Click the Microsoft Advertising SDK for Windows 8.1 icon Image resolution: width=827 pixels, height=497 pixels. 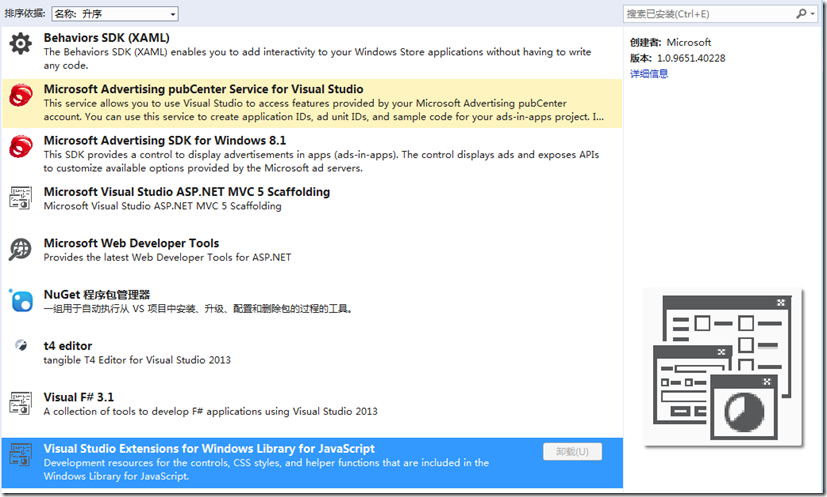click(21, 146)
